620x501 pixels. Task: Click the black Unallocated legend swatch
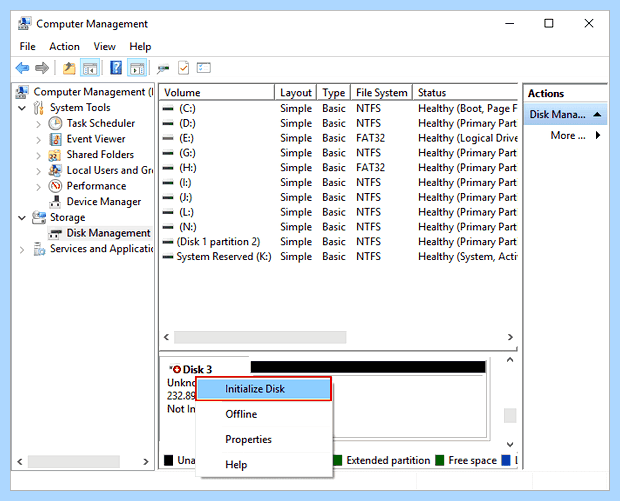(x=168, y=460)
